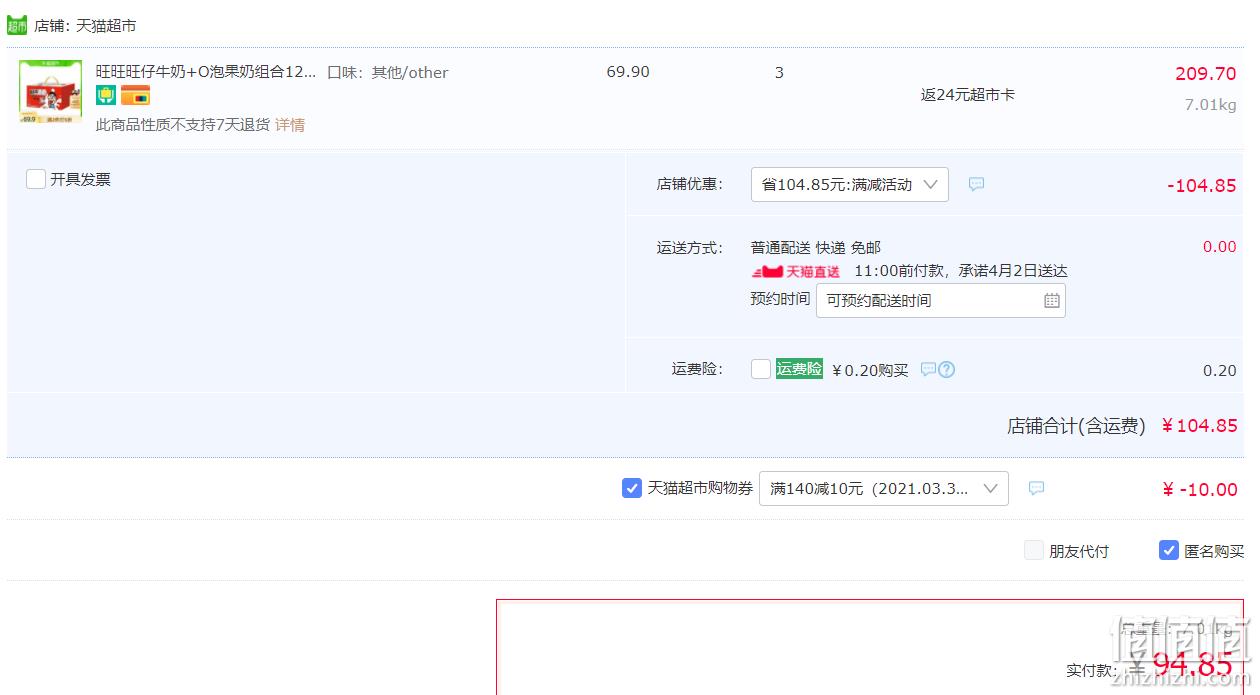Open the Wangzai milk product thumbnail
Screen dimensions: 1260x695
(x=50, y=91)
